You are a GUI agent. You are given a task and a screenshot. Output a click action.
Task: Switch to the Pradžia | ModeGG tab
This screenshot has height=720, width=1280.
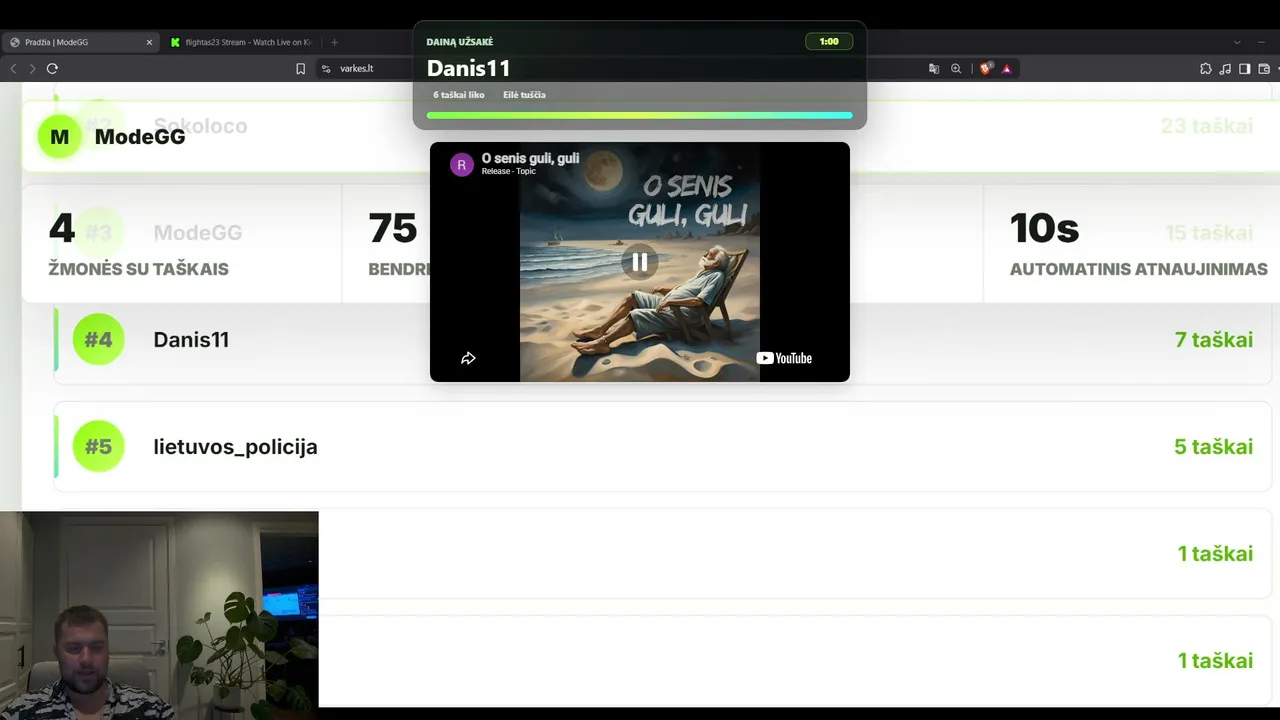[x=79, y=42]
